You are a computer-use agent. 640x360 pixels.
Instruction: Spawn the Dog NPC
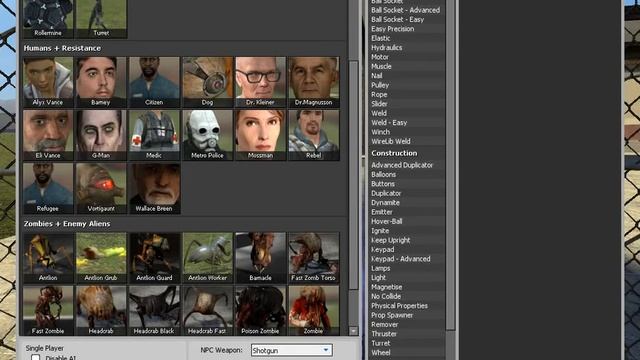click(x=207, y=82)
